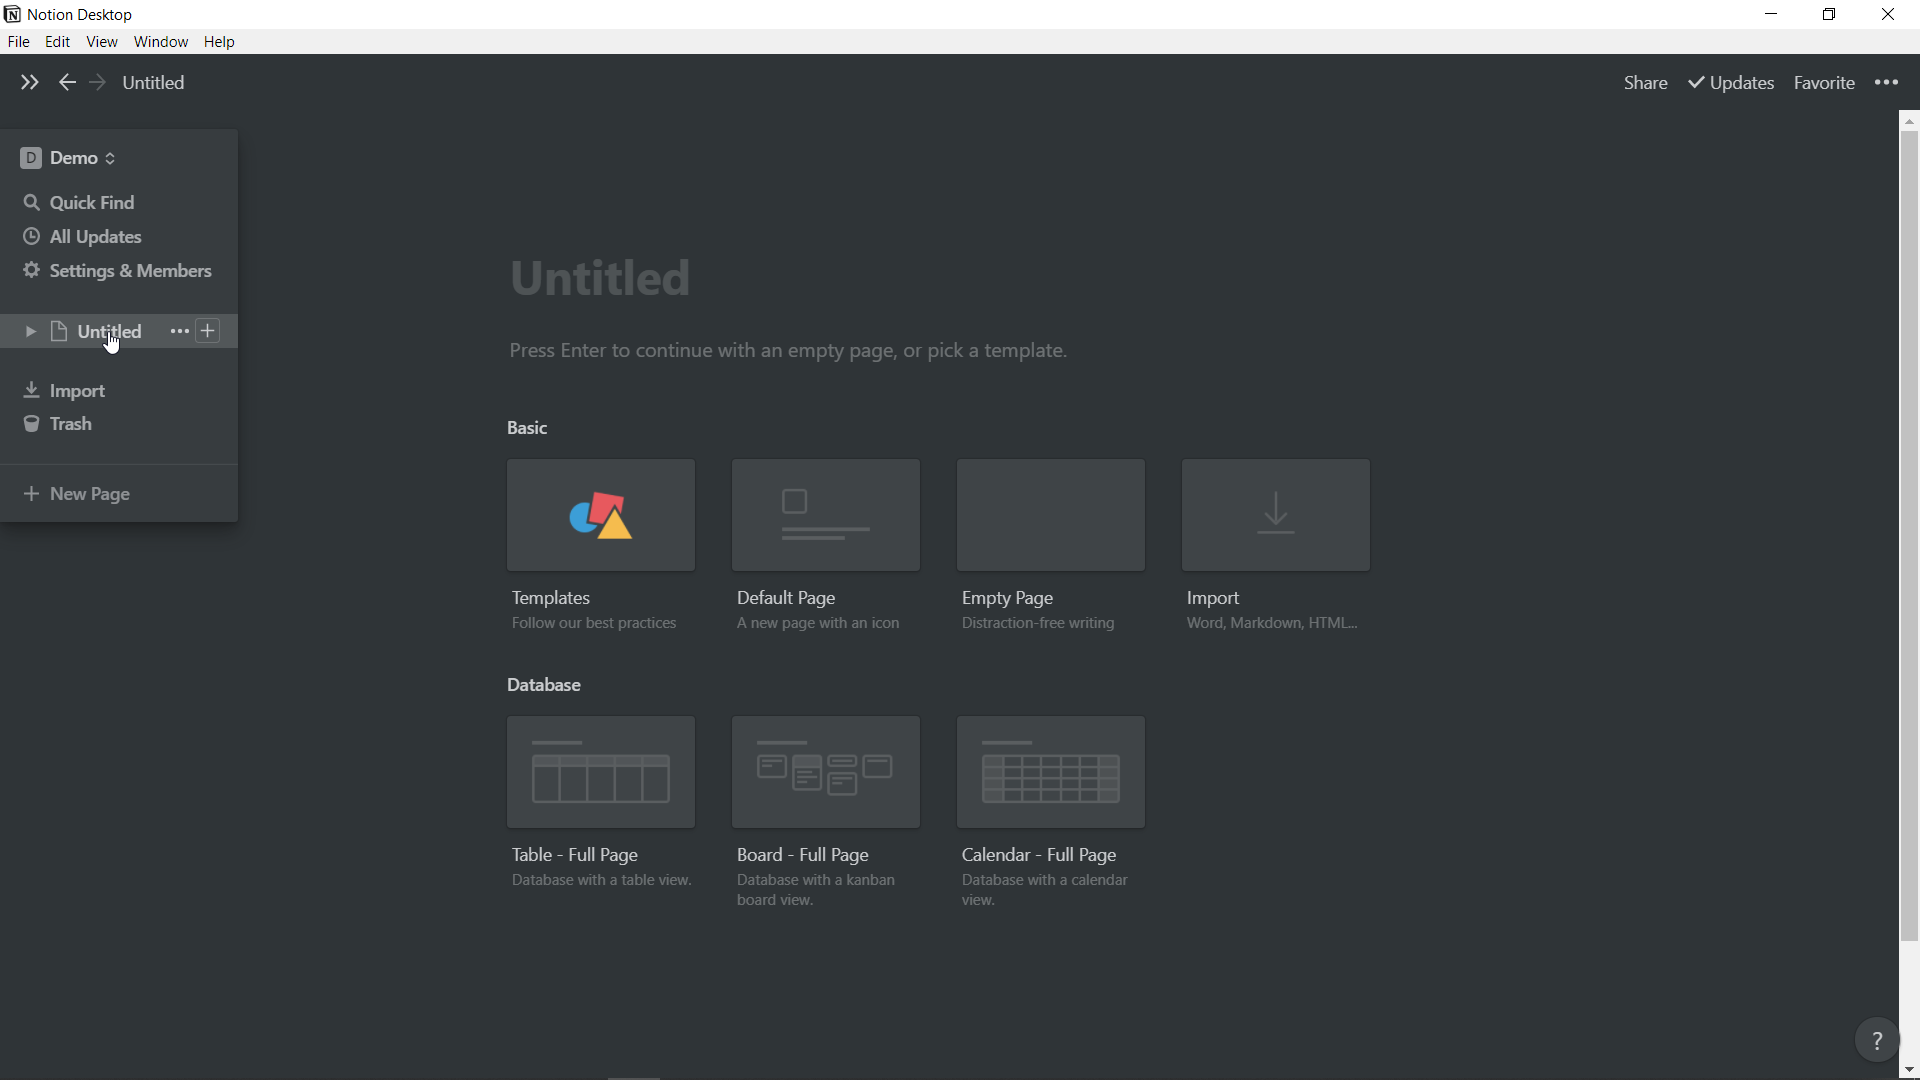Screen dimensions: 1920x1080
Task: Choose the Templates thumbnail
Action: 601,515
